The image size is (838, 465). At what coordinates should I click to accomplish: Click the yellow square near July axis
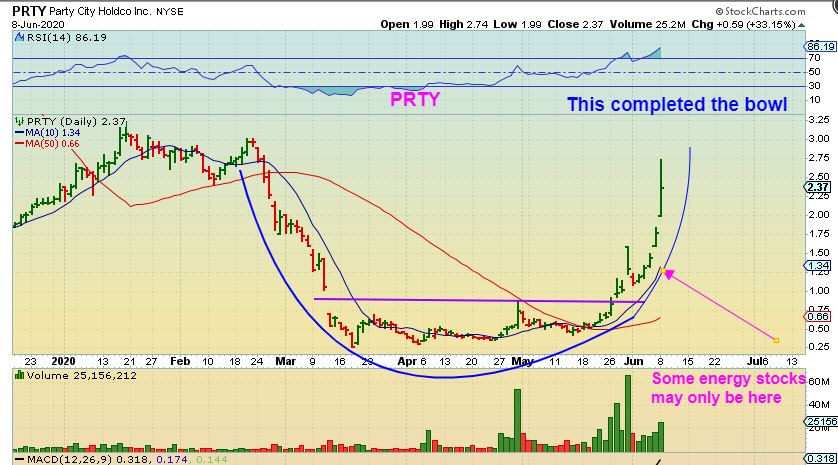click(x=776, y=340)
